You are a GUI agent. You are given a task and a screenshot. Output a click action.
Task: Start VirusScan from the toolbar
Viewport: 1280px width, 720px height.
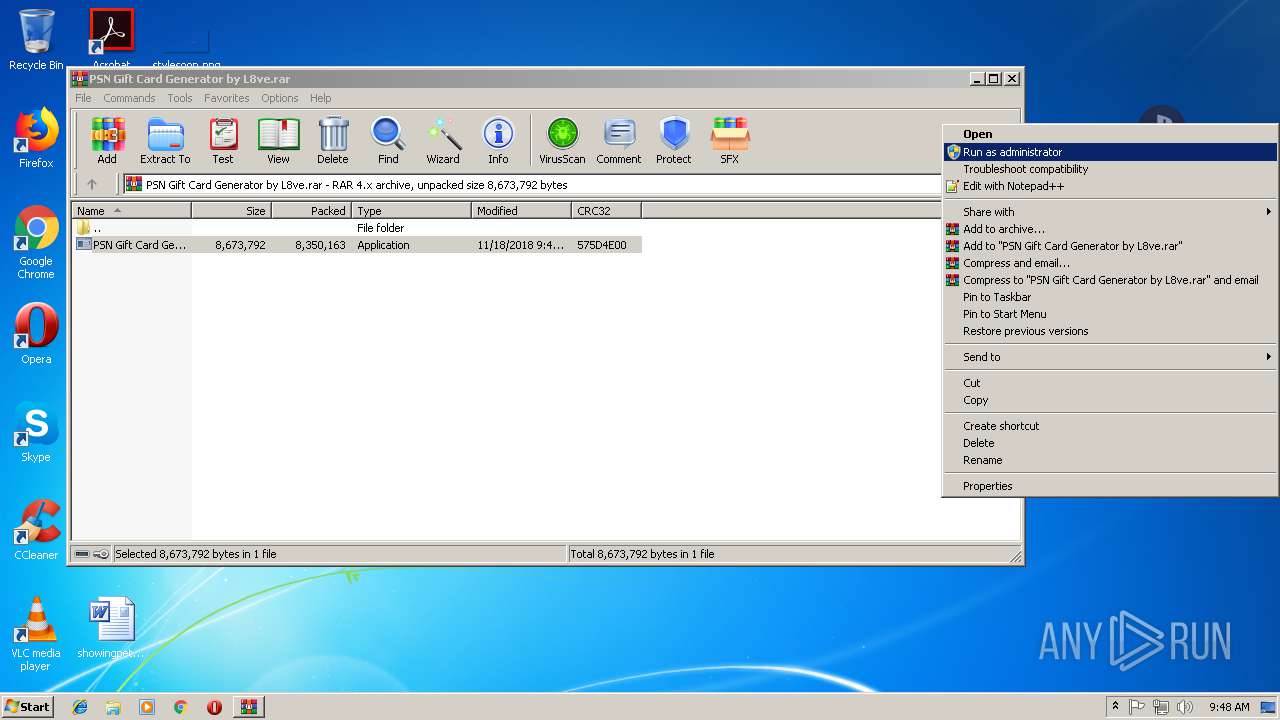point(562,140)
